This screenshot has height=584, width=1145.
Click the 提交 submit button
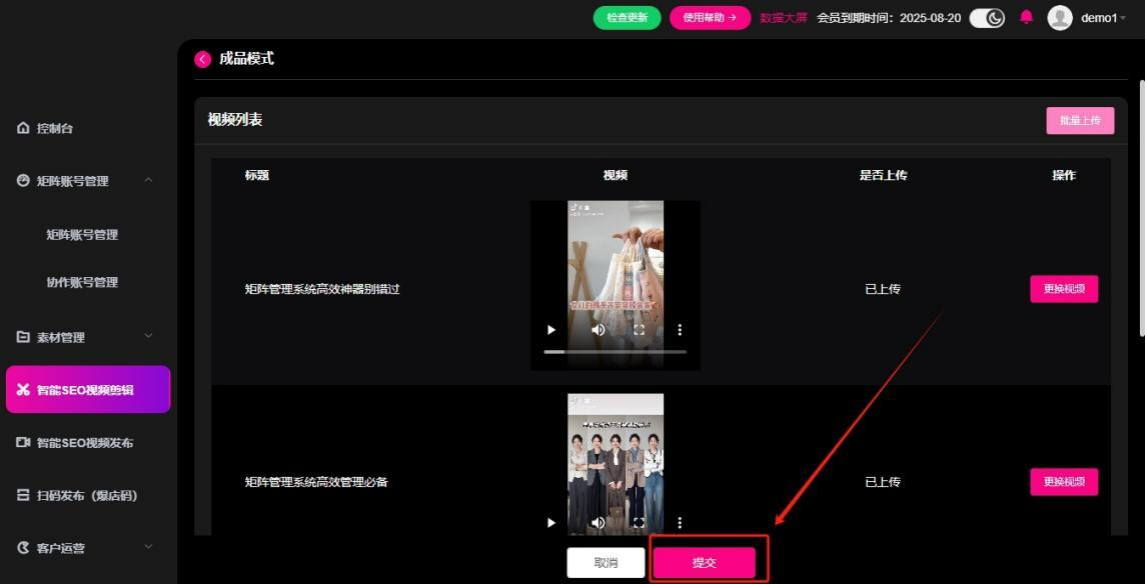pyautogui.click(x=704, y=563)
